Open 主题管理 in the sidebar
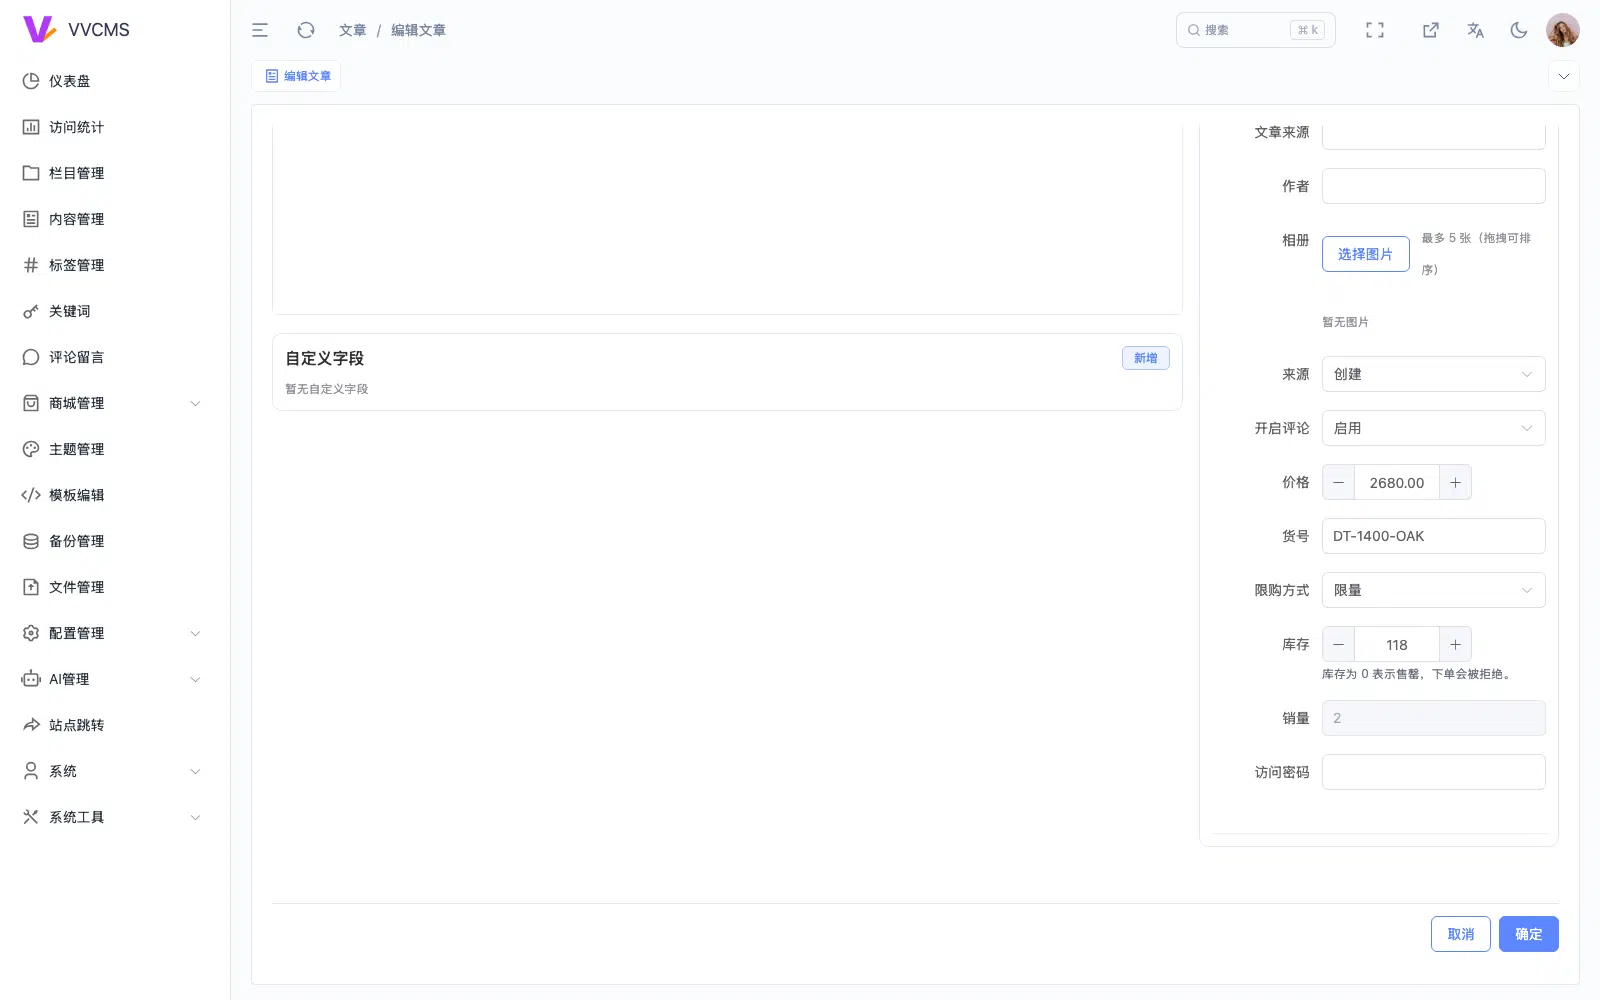This screenshot has height=1000, width=1600. tap(115, 449)
